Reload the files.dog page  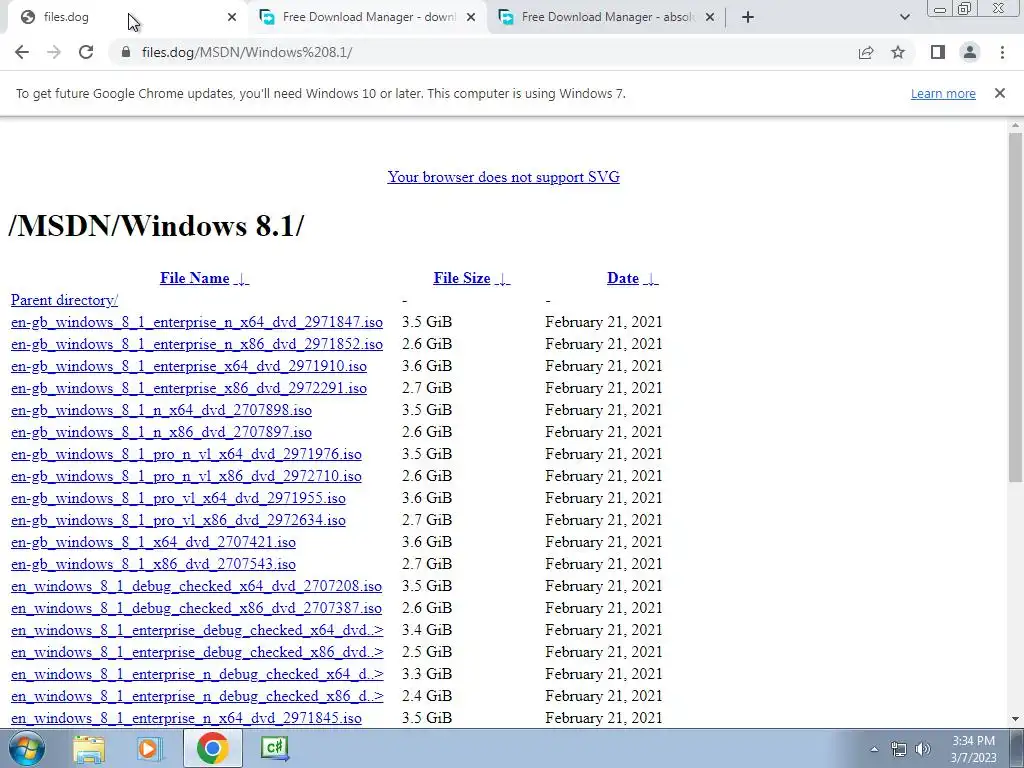pos(86,52)
